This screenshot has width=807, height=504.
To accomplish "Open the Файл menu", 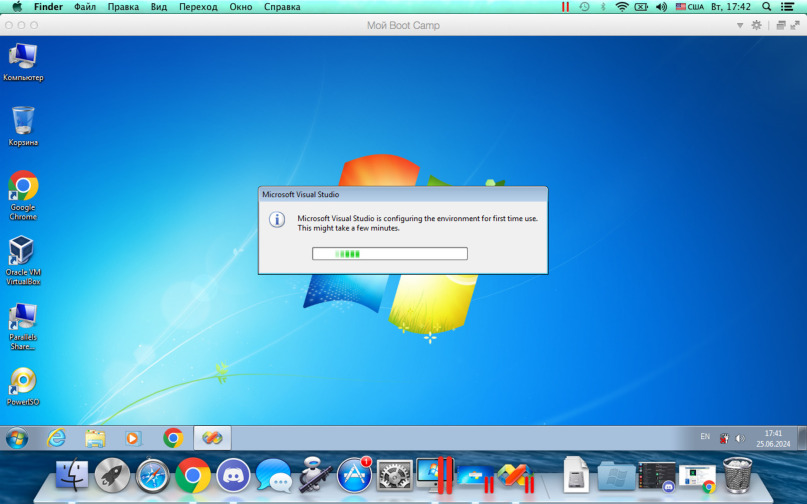I will click(85, 7).
